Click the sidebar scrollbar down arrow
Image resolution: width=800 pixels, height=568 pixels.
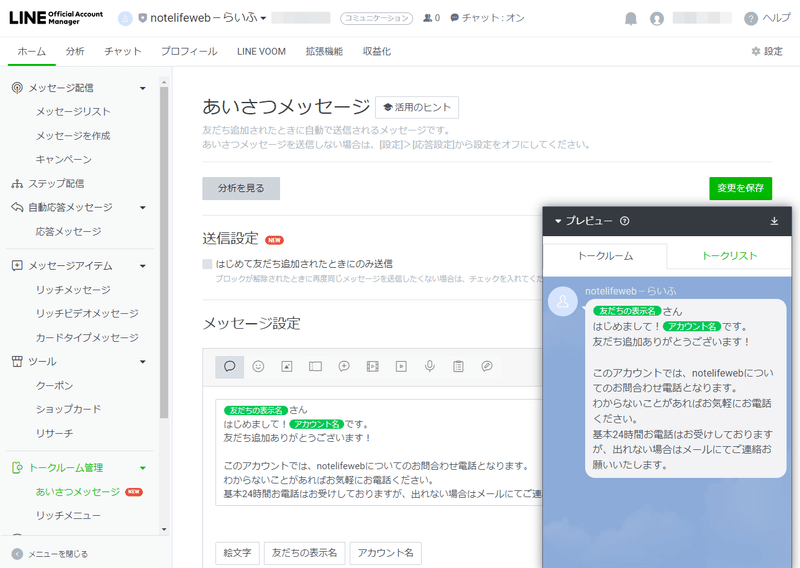coord(164,530)
